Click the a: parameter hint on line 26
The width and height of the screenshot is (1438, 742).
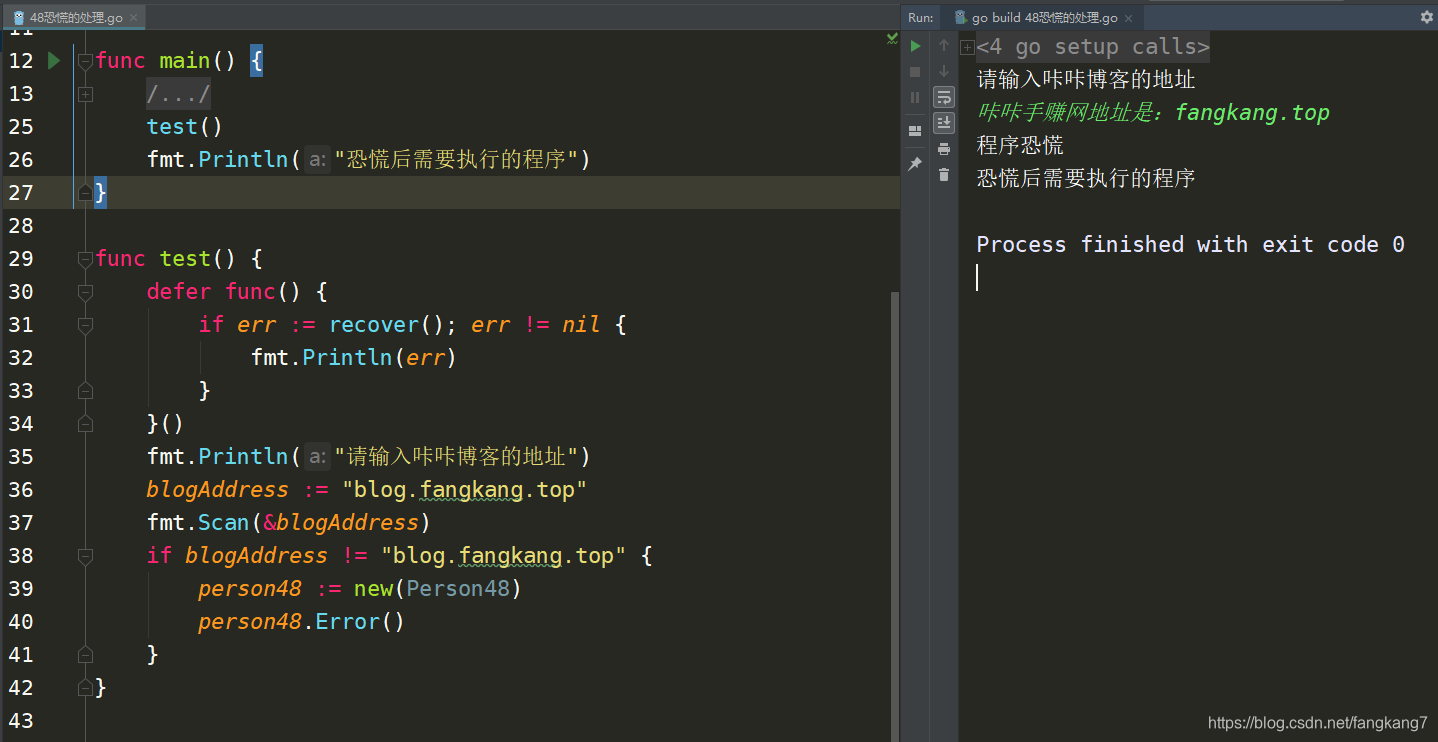317,160
